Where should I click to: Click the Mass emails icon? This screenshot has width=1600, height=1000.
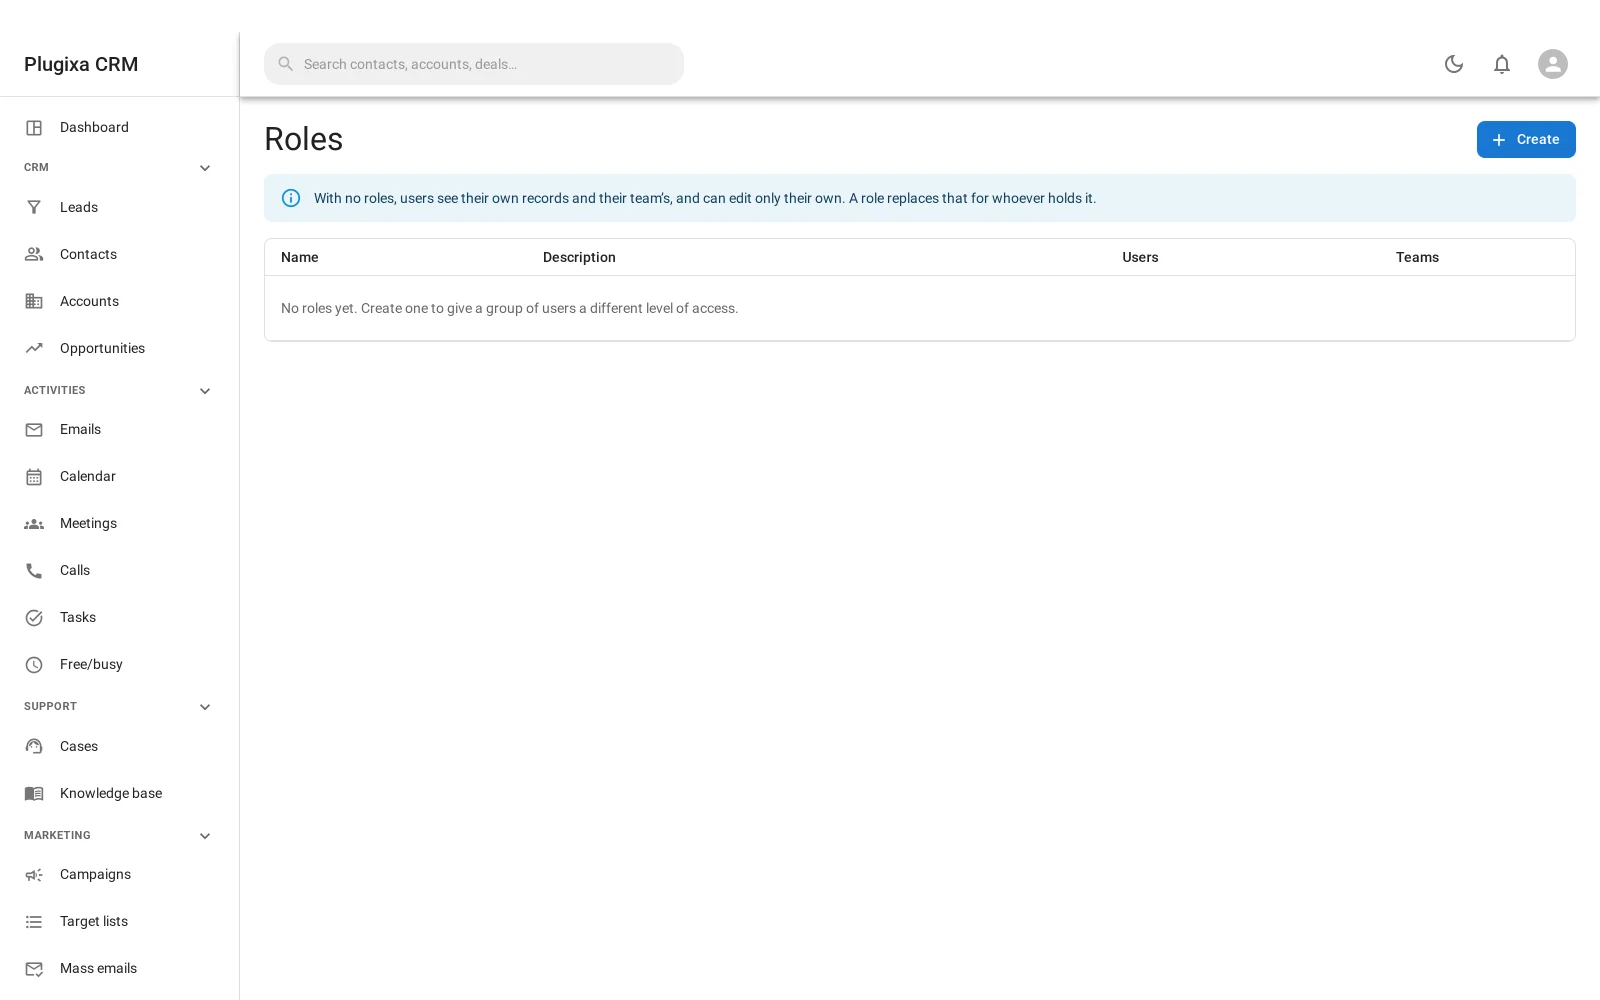pyautogui.click(x=34, y=969)
